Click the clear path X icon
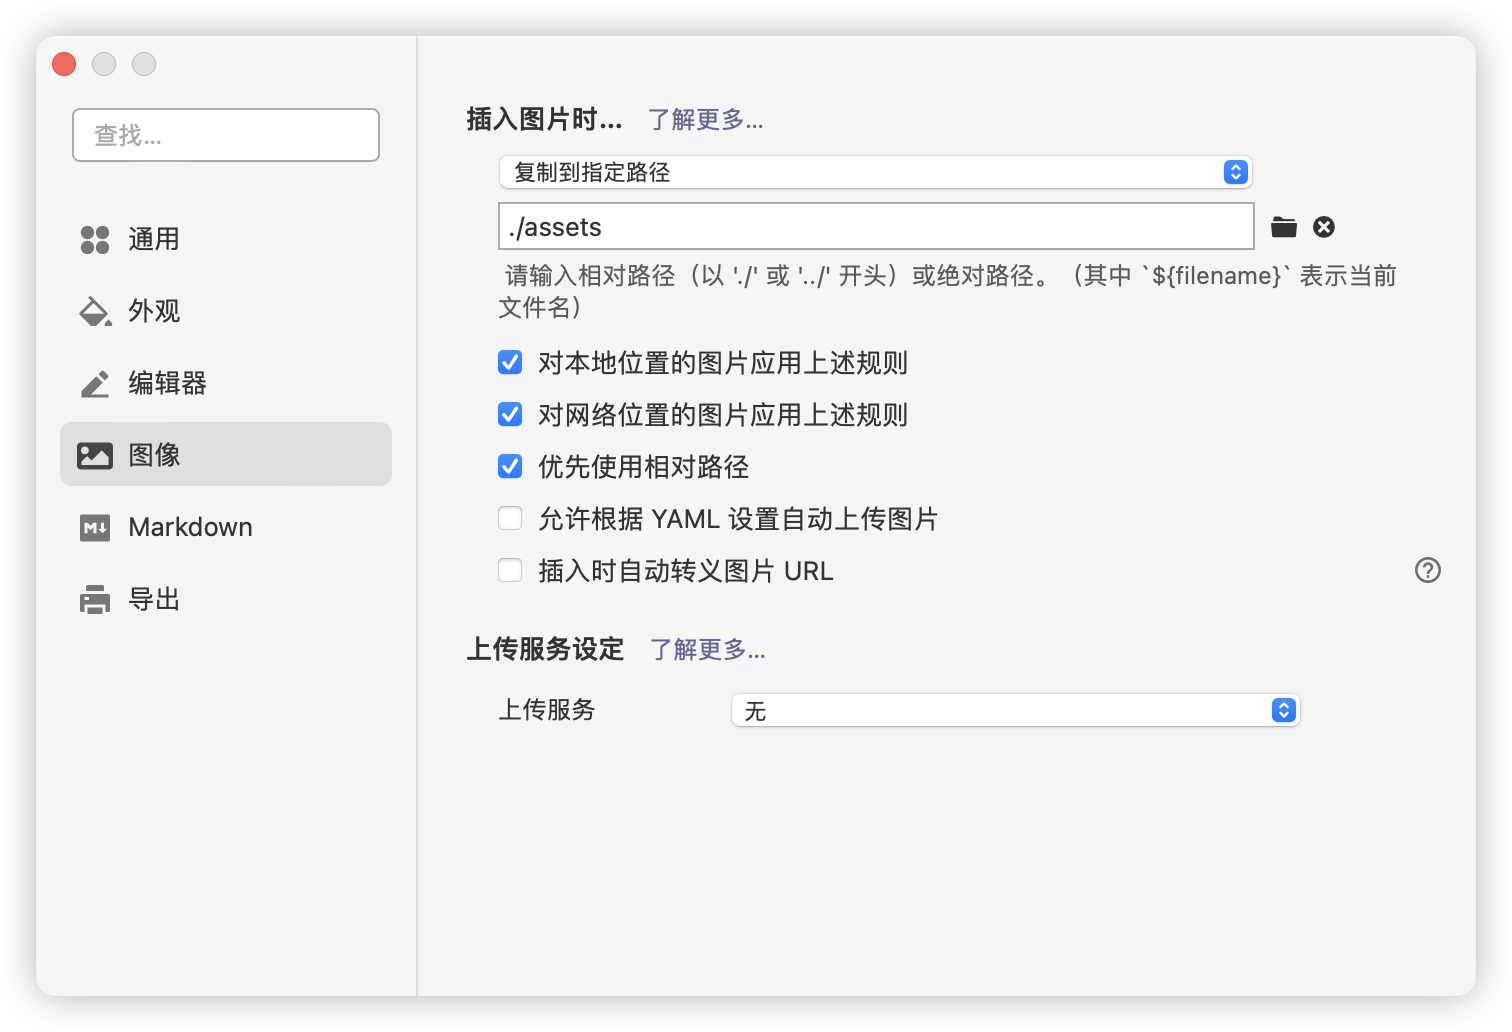 coord(1324,227)
